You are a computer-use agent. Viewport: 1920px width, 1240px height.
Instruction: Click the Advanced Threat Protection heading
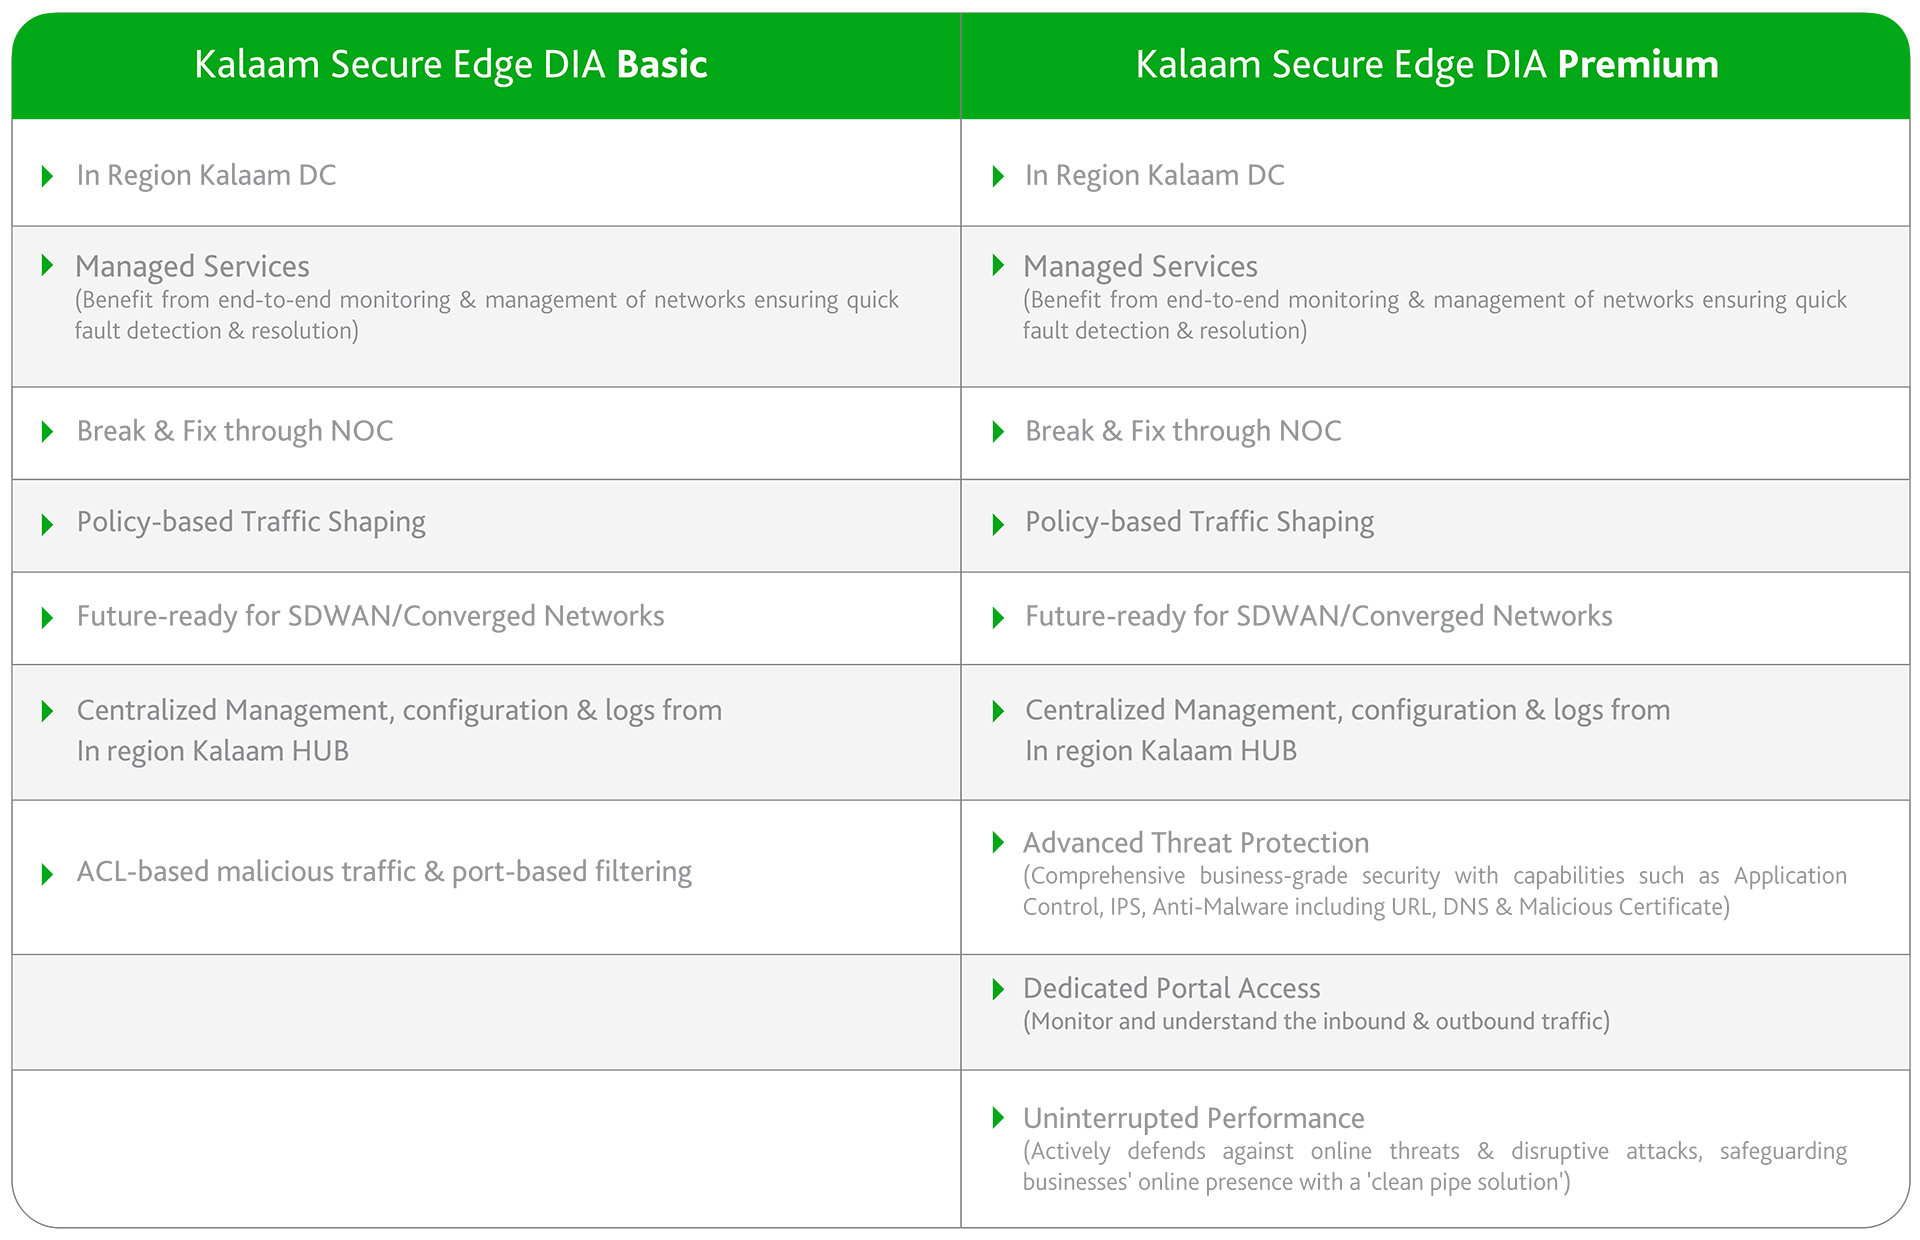pos(1195,843)
